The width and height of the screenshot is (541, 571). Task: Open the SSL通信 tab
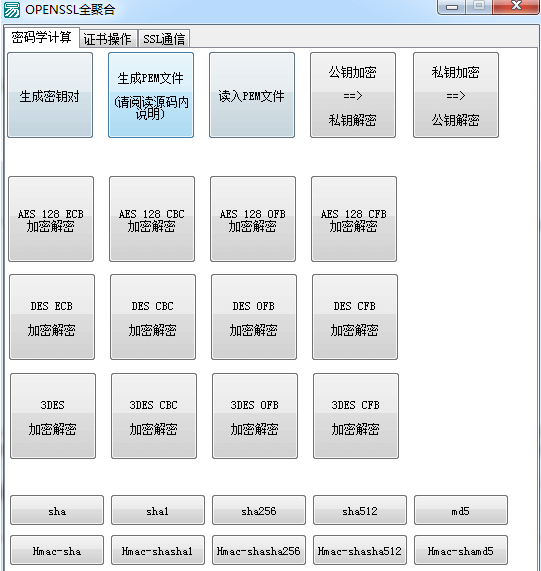[164, 39]
